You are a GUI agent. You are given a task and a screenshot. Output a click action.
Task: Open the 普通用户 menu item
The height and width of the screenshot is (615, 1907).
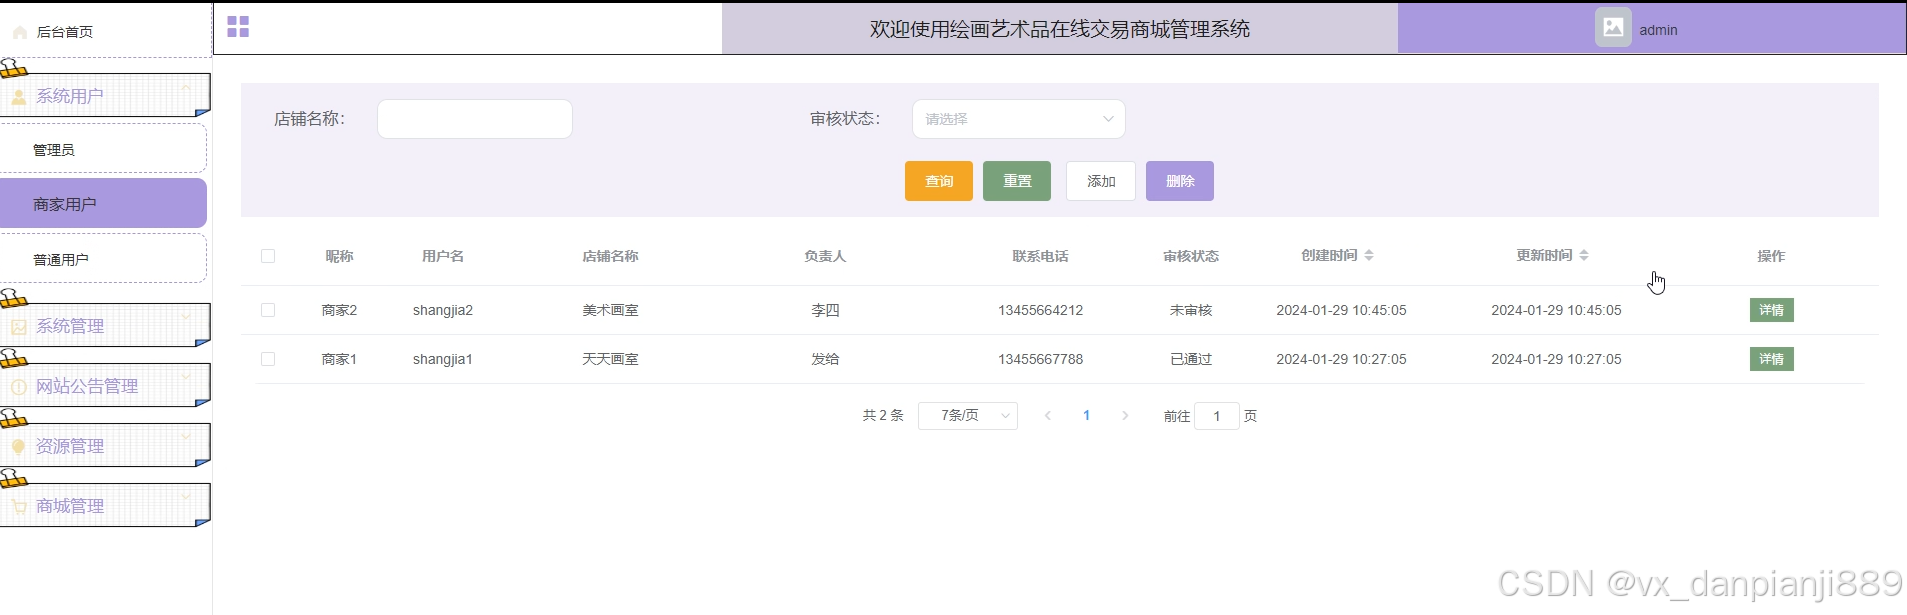[103, 259]
